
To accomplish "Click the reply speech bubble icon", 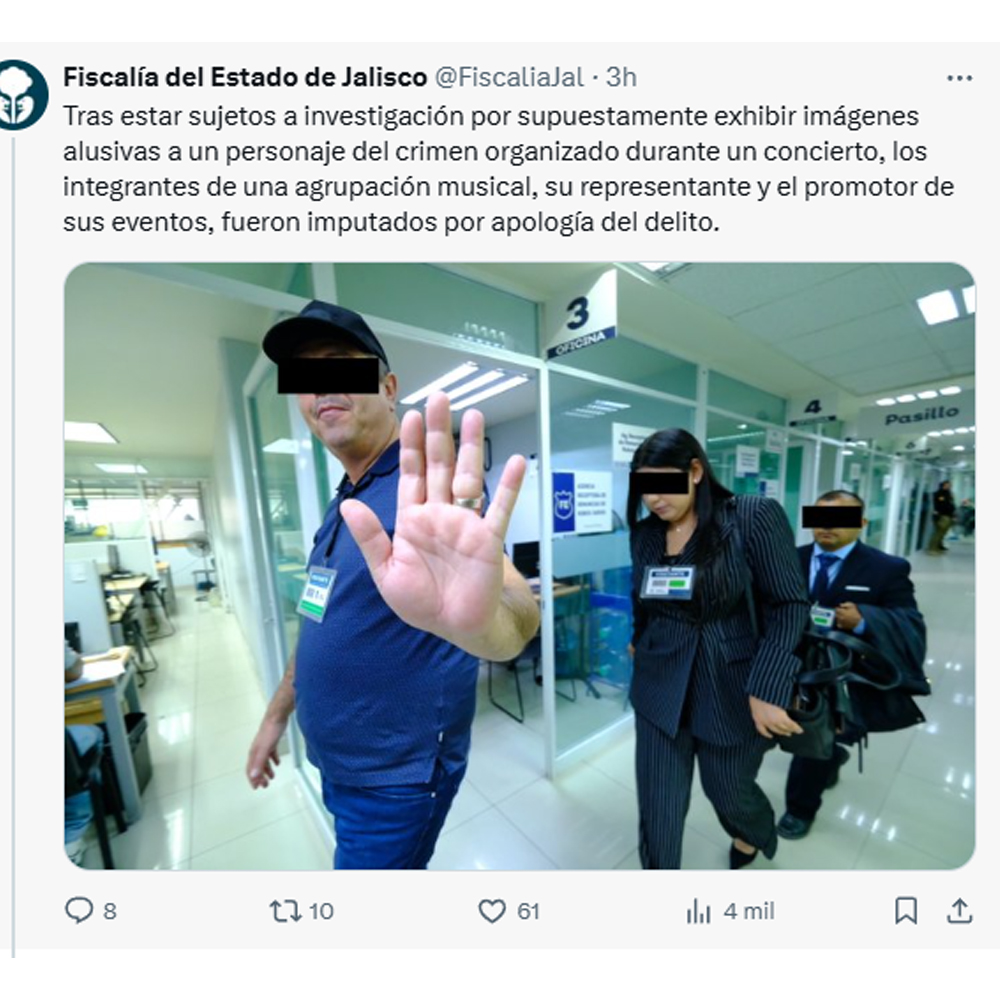I will click(79, 910).
